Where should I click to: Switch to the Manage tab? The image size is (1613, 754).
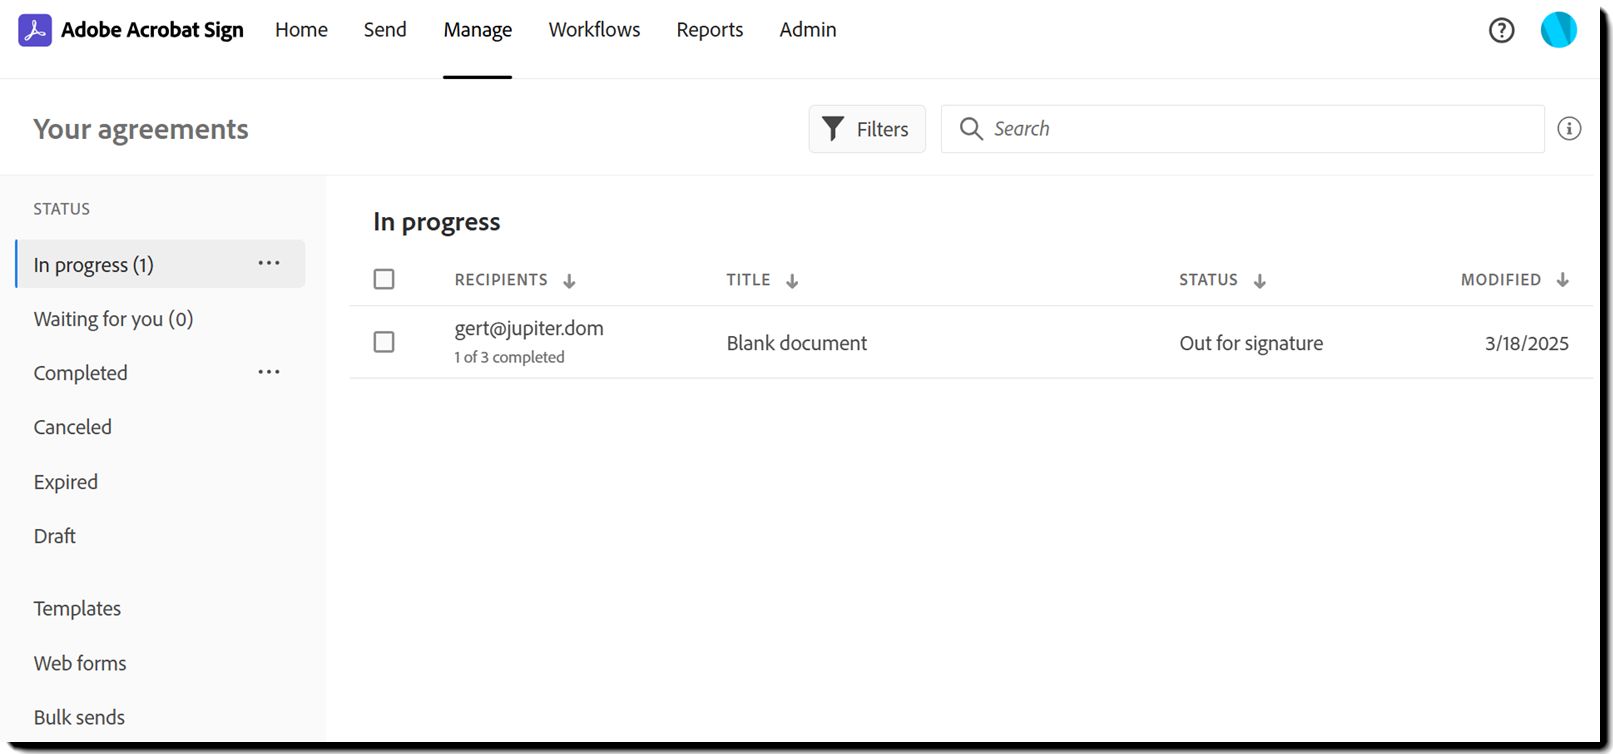[478, 30]
